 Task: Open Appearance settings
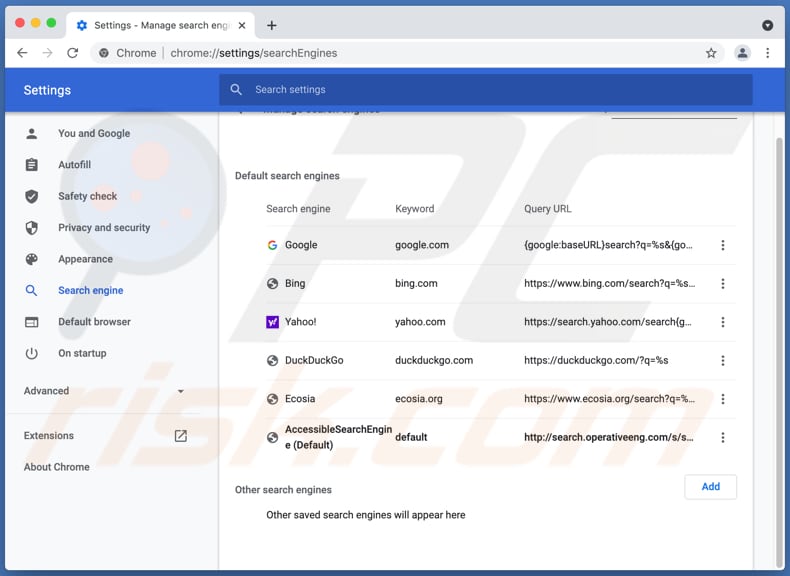[x=85, y=259]
